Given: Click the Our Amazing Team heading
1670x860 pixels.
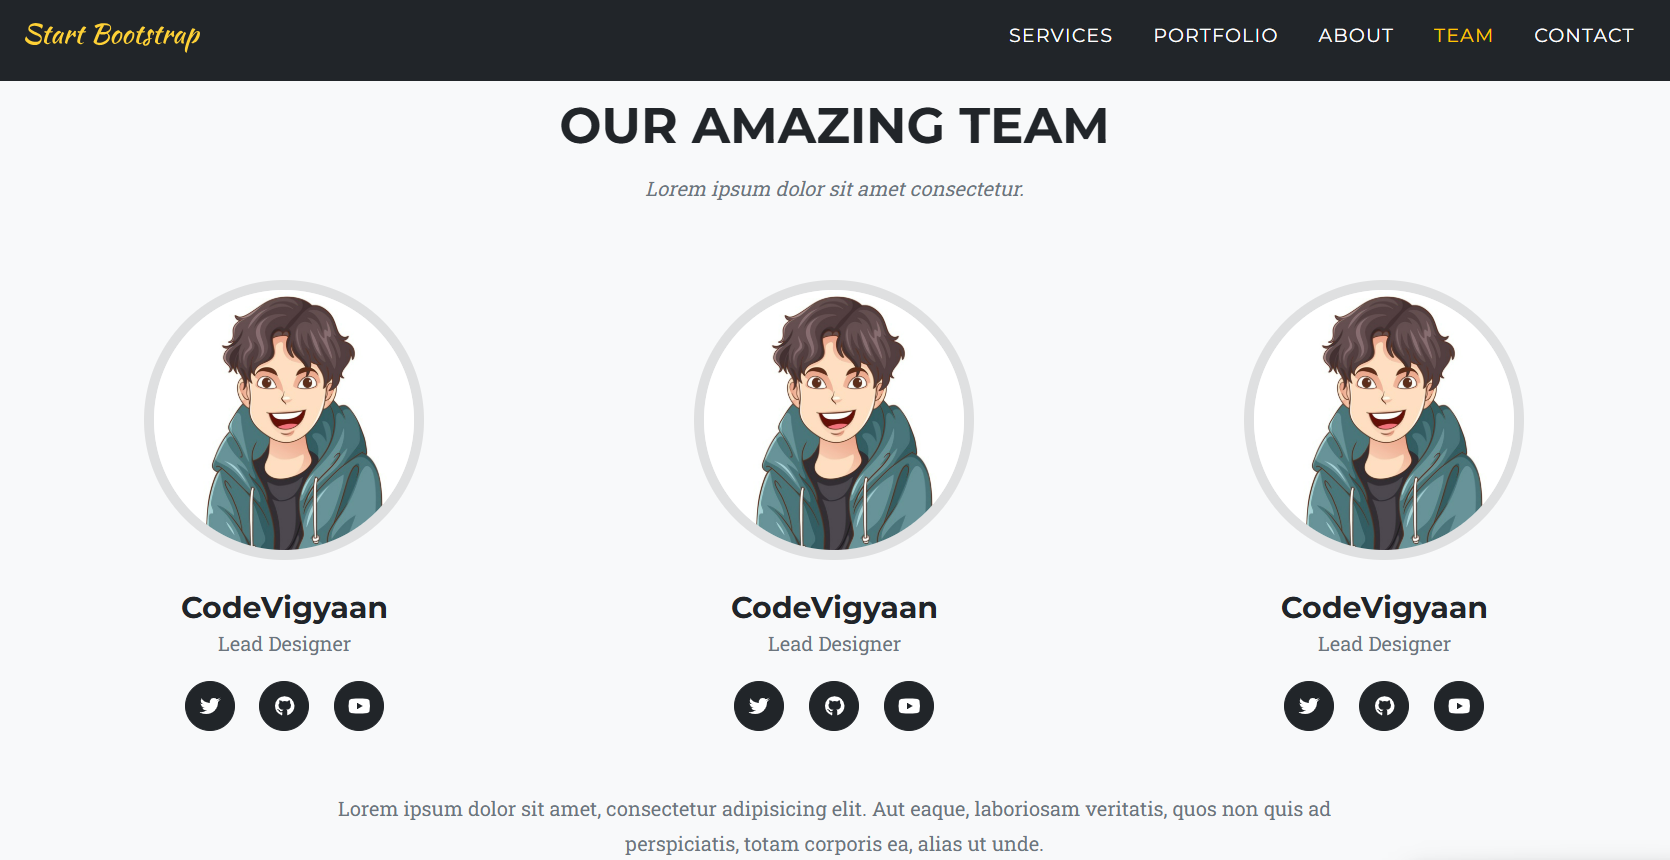Looking at the screenshot, I should point(834,126).
